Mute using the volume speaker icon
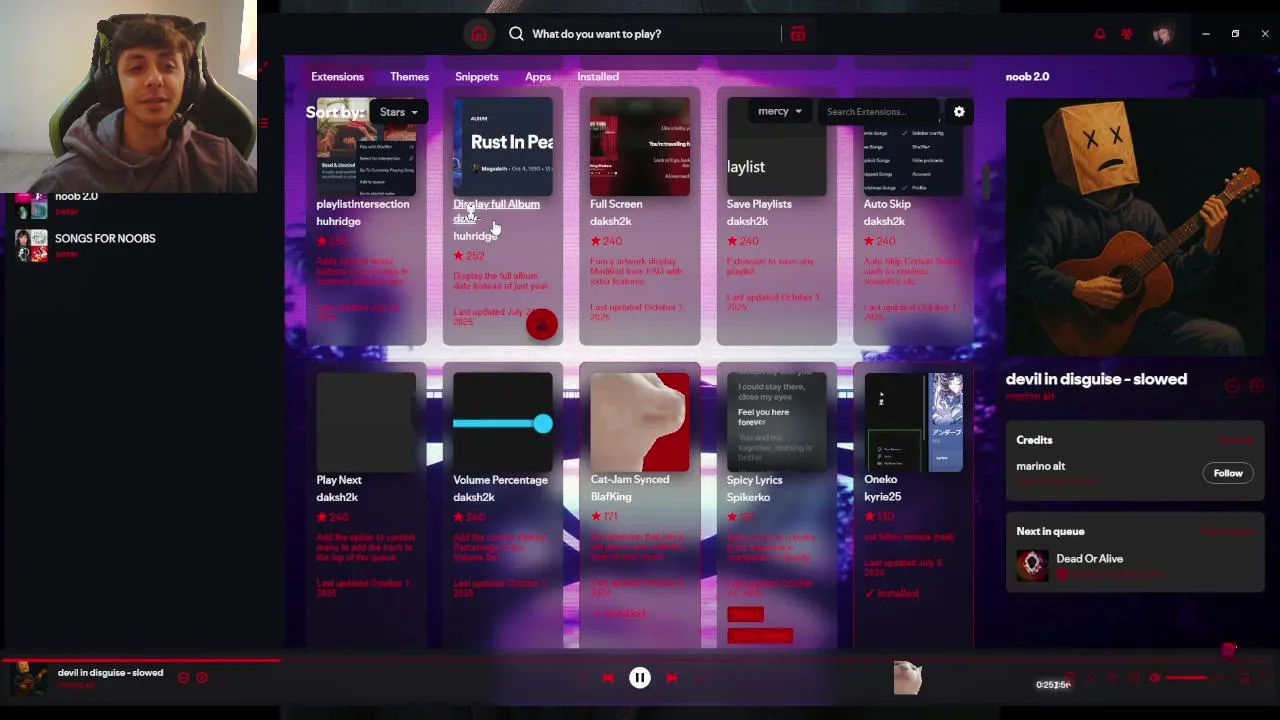This screenshot has height=720, width=1280. point(1155,678)
